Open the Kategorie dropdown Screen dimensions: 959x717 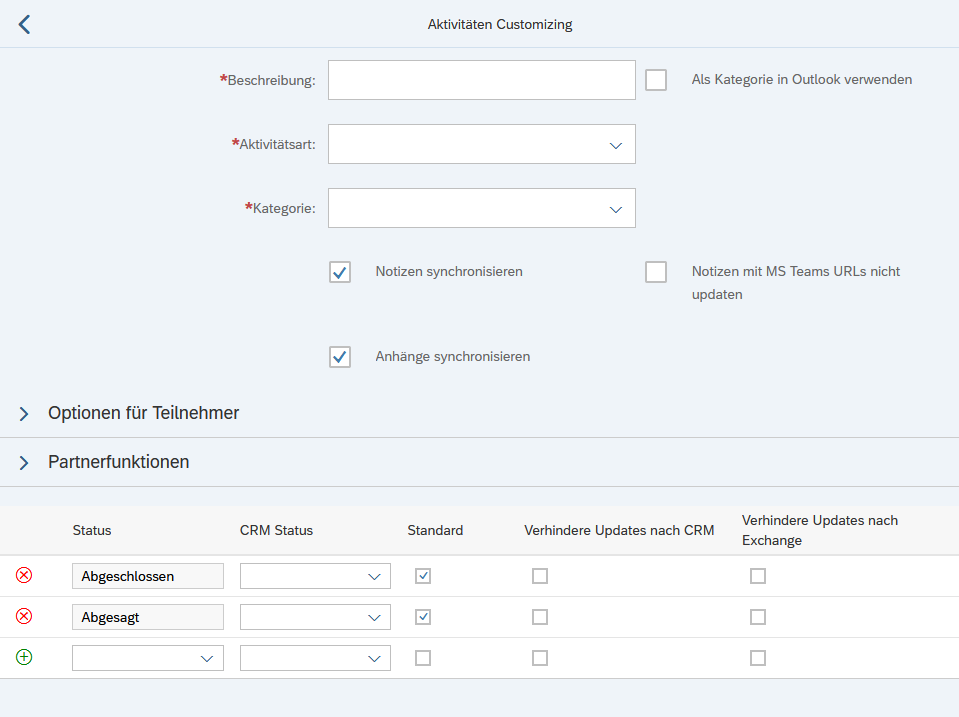(x=615, y=209)
